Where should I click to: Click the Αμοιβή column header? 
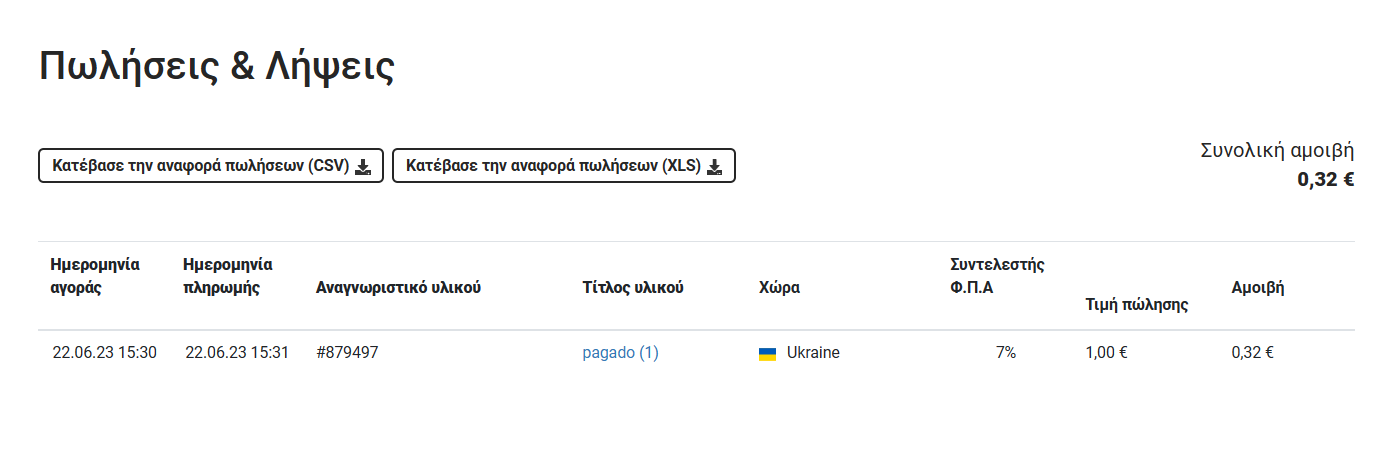(x=1258, y=287)
